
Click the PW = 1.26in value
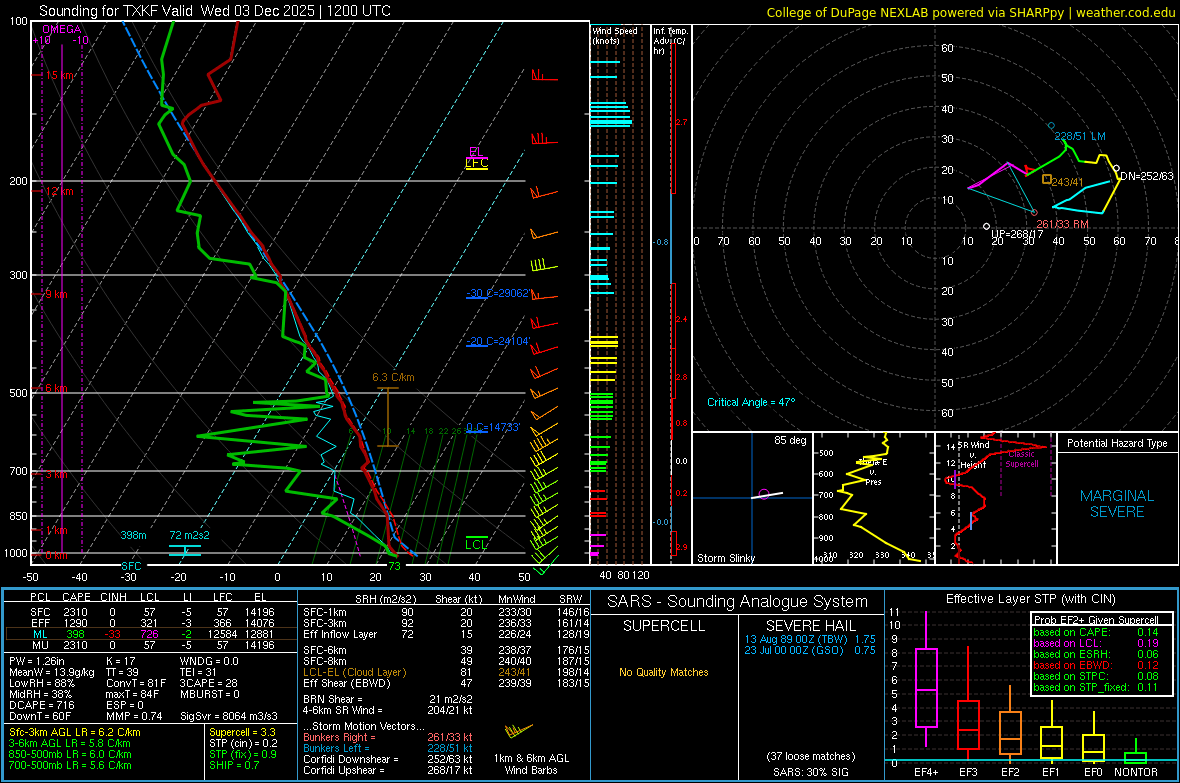coord(40,661)
